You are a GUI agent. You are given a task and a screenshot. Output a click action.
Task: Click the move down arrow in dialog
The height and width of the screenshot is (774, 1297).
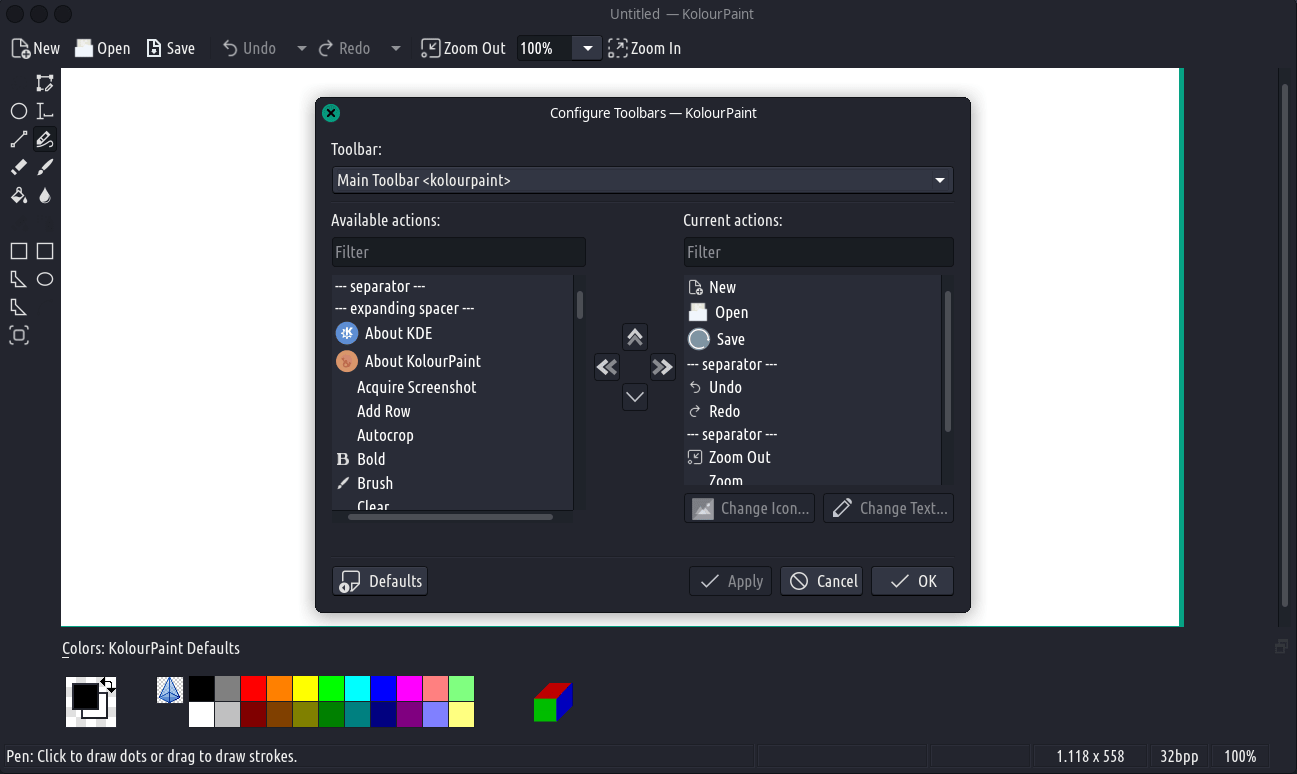point(635,397)
